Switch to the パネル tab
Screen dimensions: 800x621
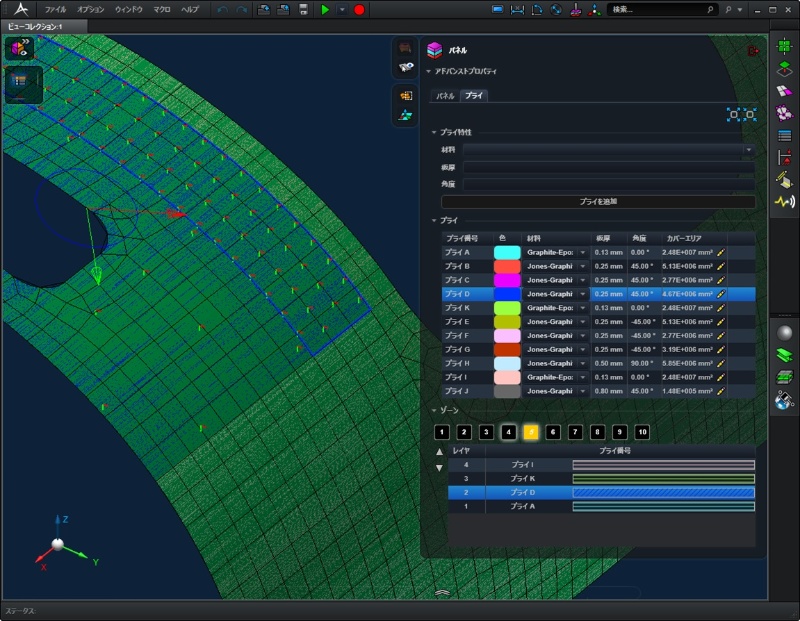point(445,96)
